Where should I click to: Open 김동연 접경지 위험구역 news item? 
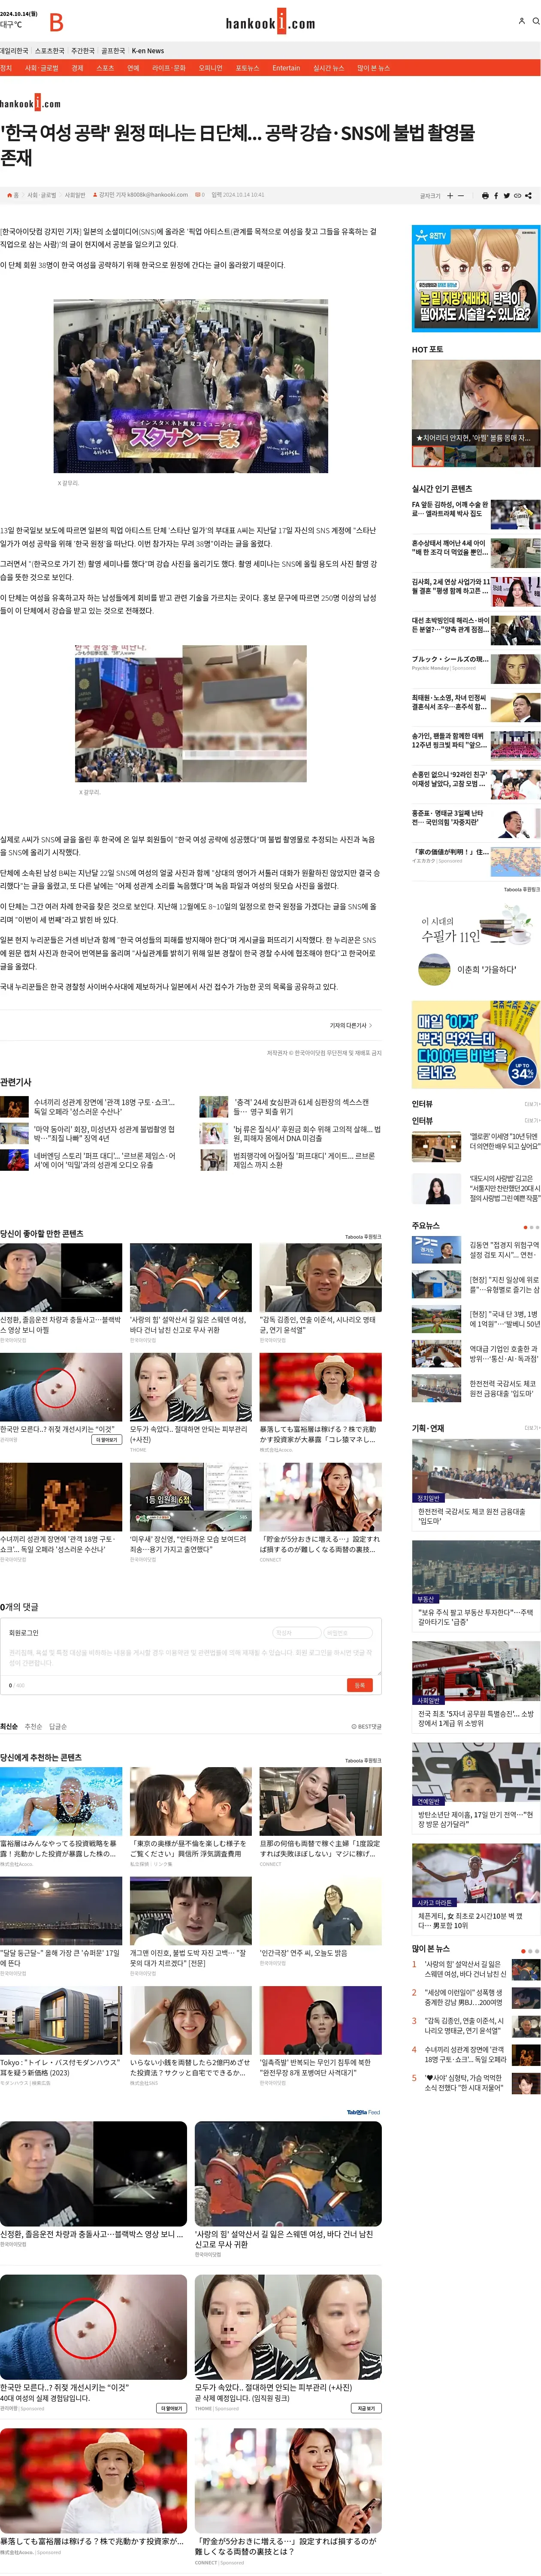coord(476,1249)
